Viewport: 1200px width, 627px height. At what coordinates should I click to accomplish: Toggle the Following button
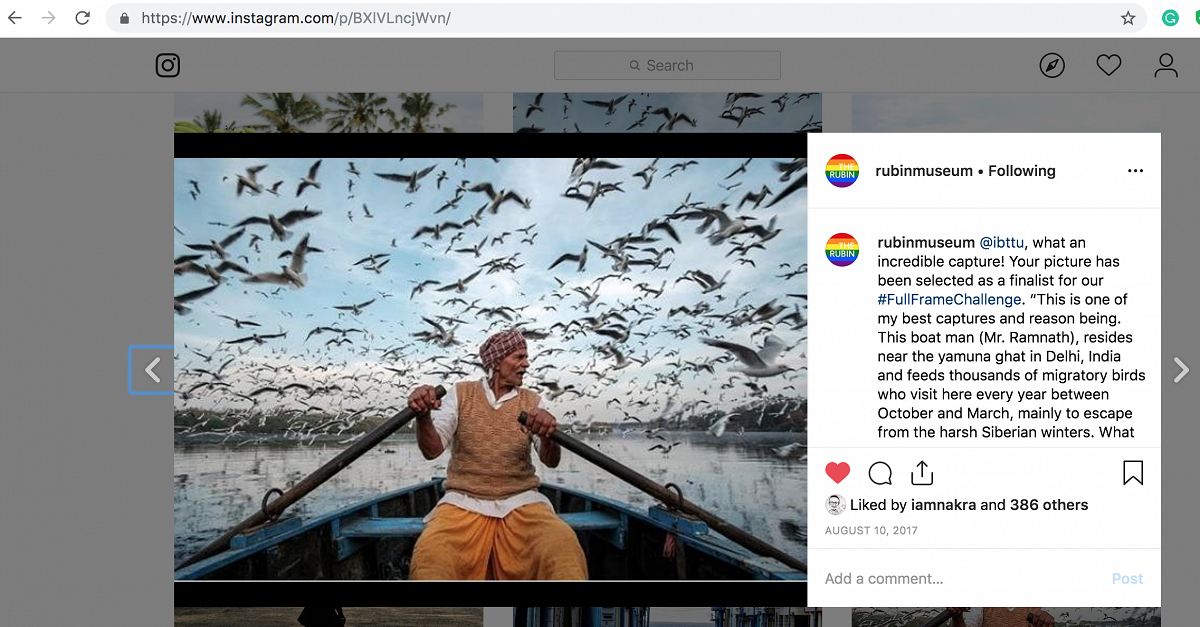[x=1022, y=171]
